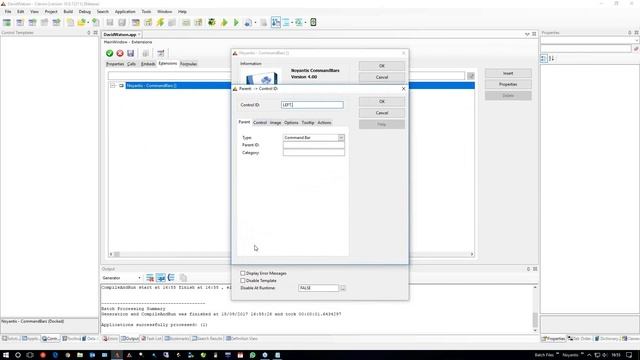This screenshot has width=640, height=360.
Task: Click the Disable At Runtime FALSE field
Action: (318, 288)
